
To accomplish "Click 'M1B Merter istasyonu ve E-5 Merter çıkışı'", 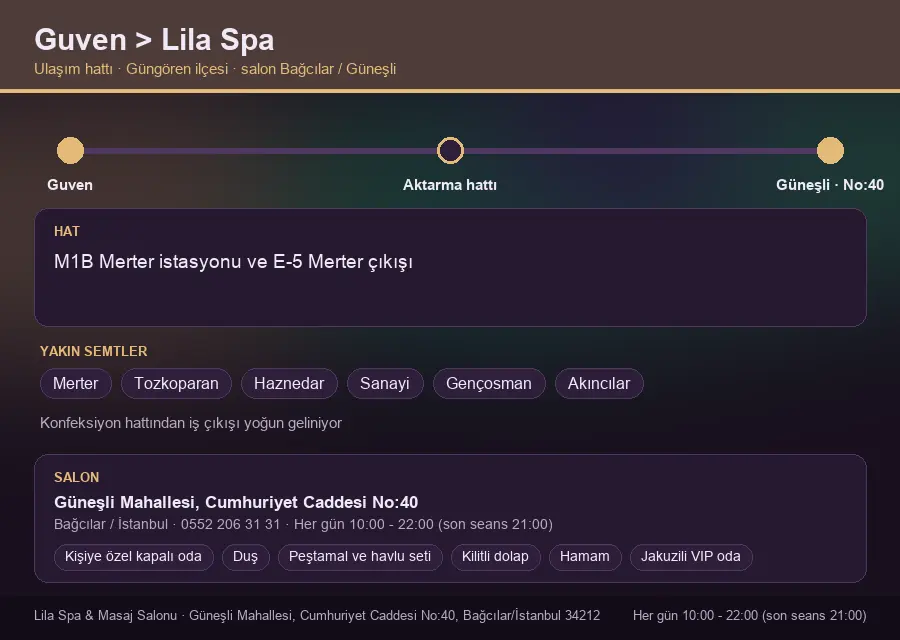I will [234, 262].
